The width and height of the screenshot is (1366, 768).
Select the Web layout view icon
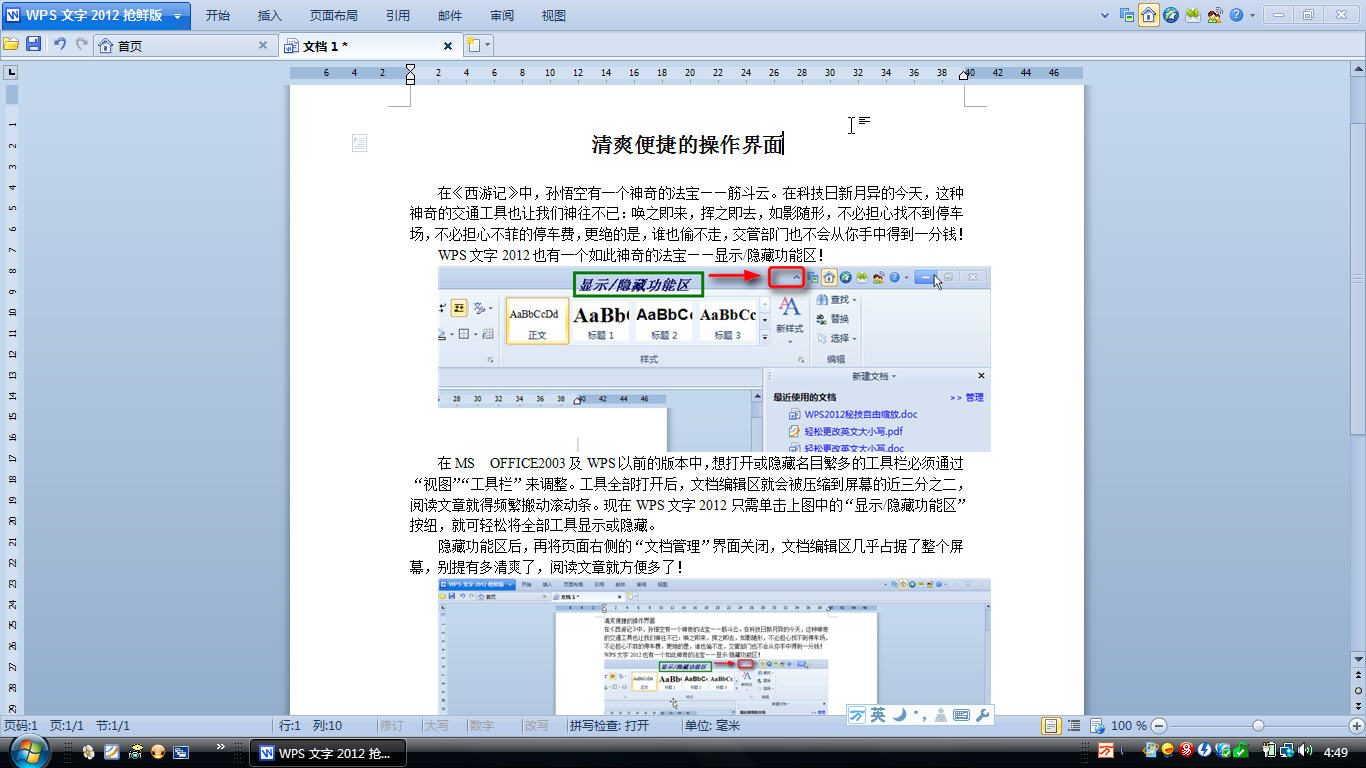[x=1096, y=726]
